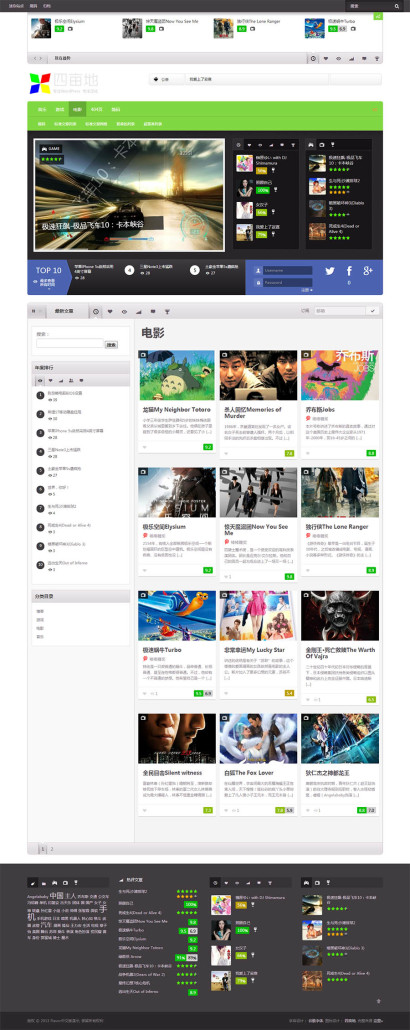The height and width of the screenshot is (1030, 410).
Task: Open the 杀人回忆Memories of Murder poster
Action: pos(258,375)
